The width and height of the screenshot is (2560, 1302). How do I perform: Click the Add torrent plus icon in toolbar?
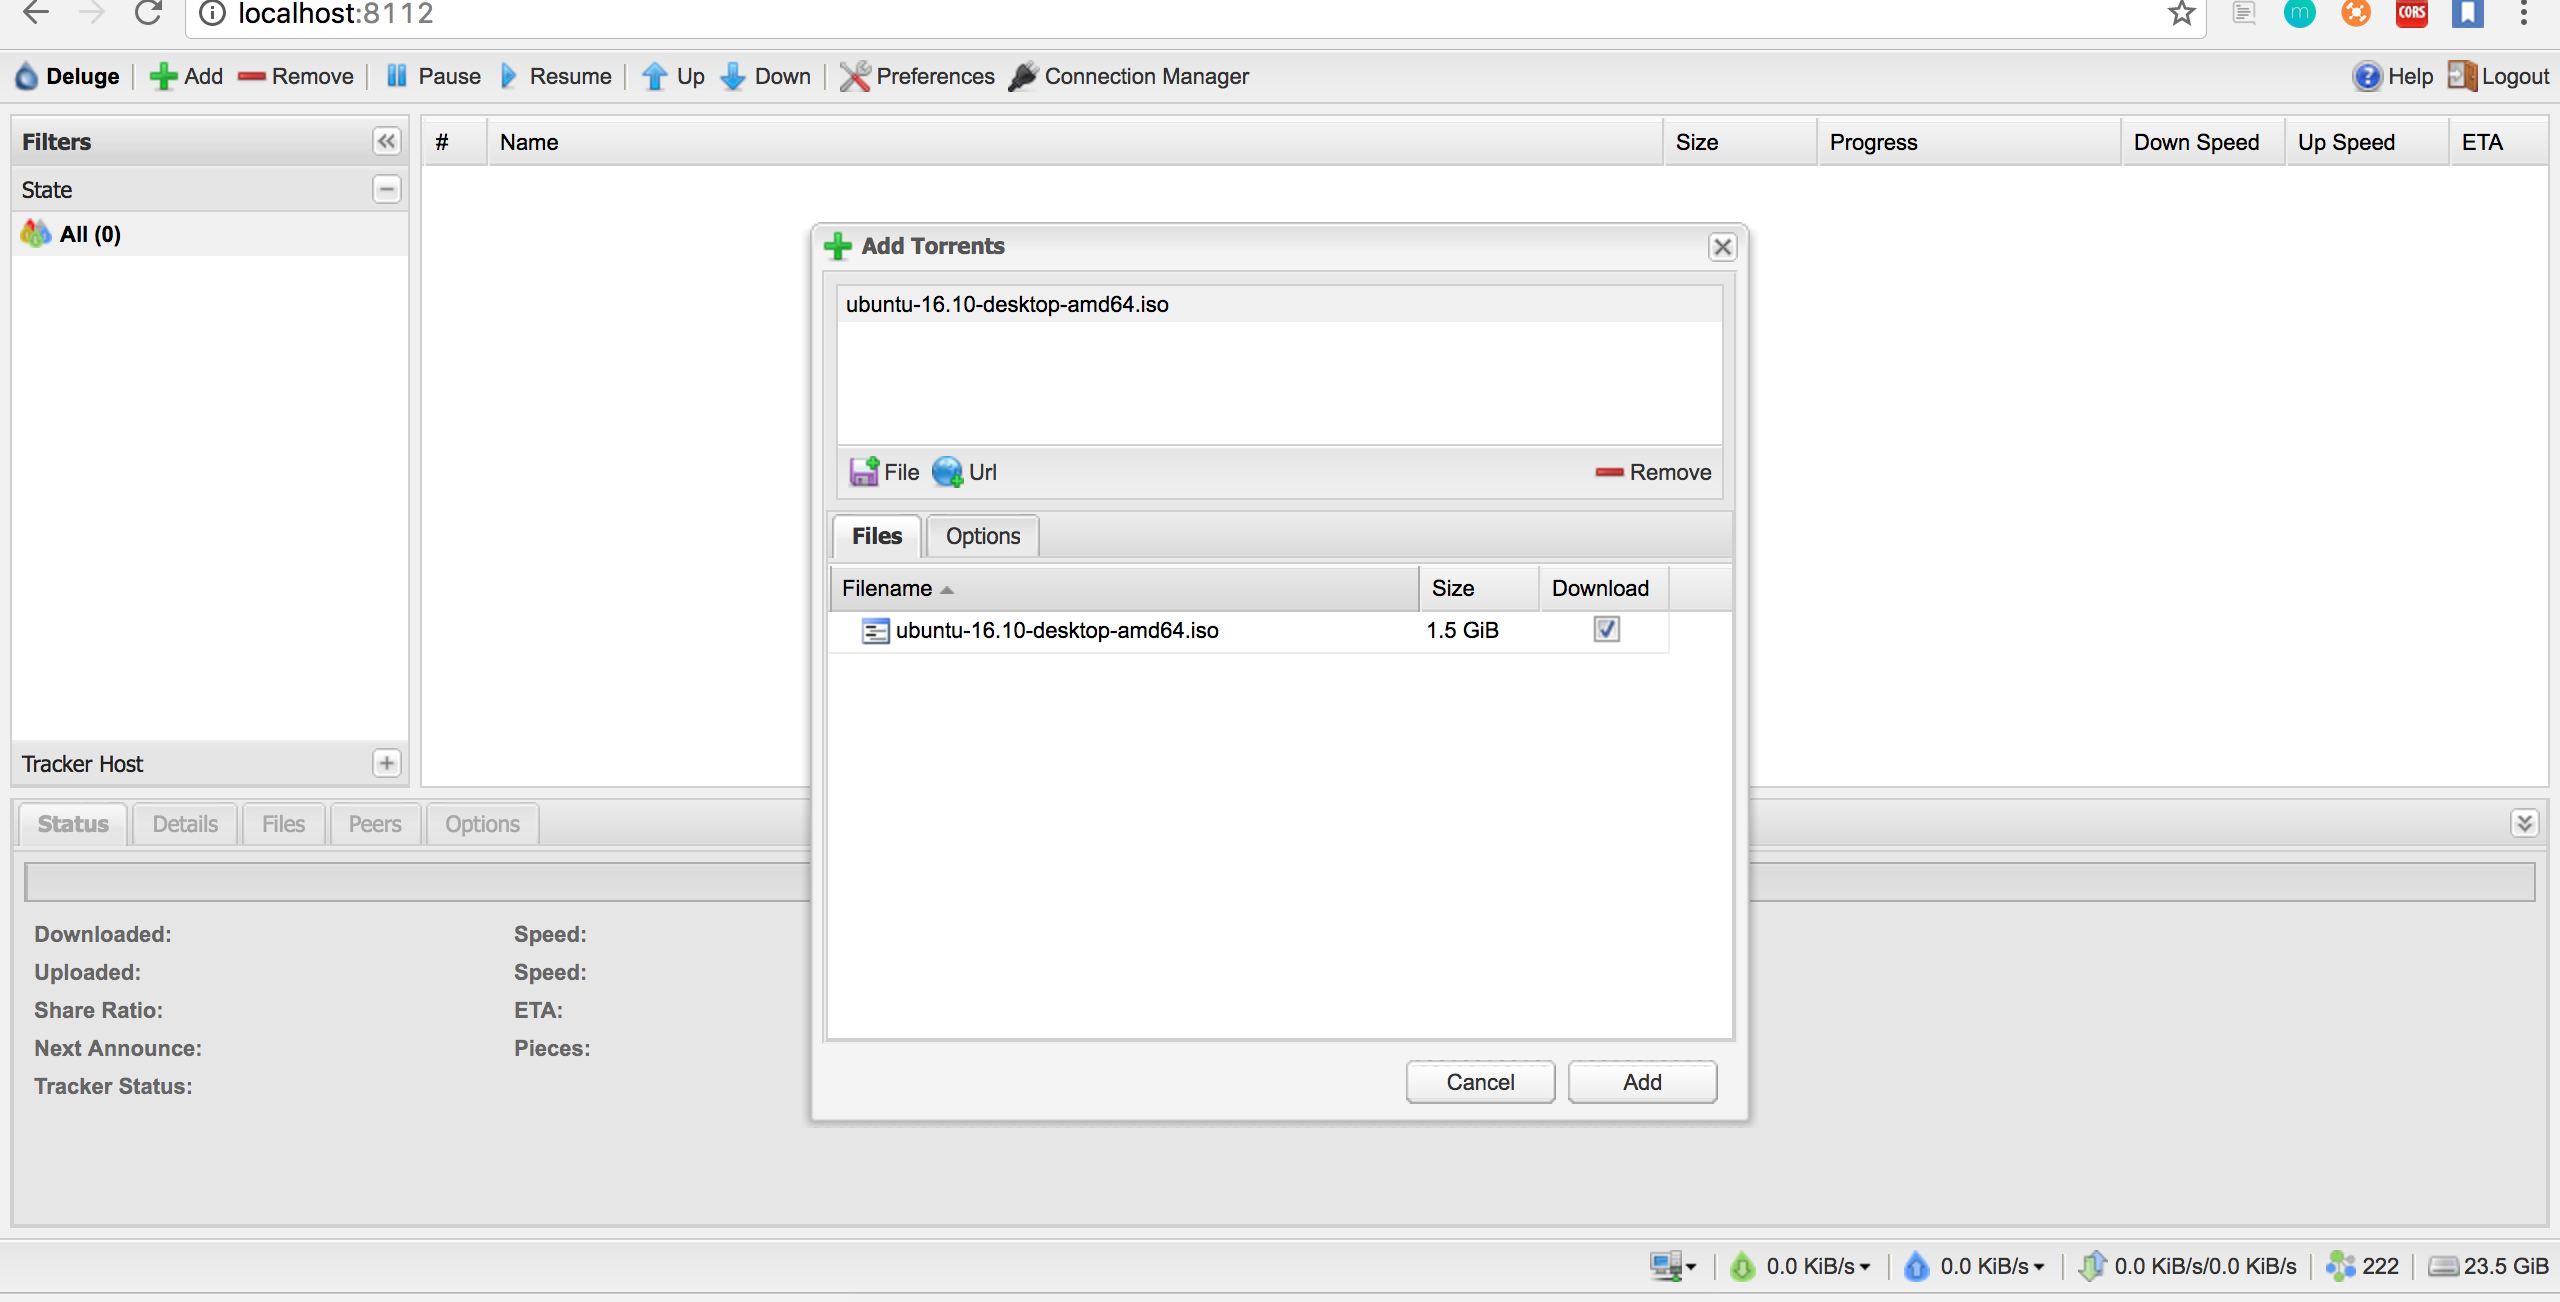163,77
